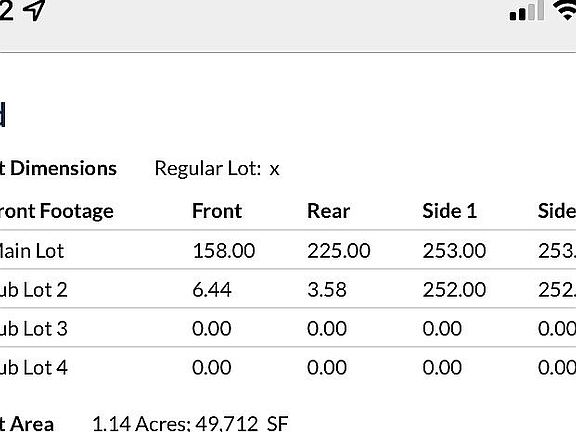Viewport: 576px width, 432px height.
Task: Click the Lot Dimensions heading
Action: coord(58,169)
